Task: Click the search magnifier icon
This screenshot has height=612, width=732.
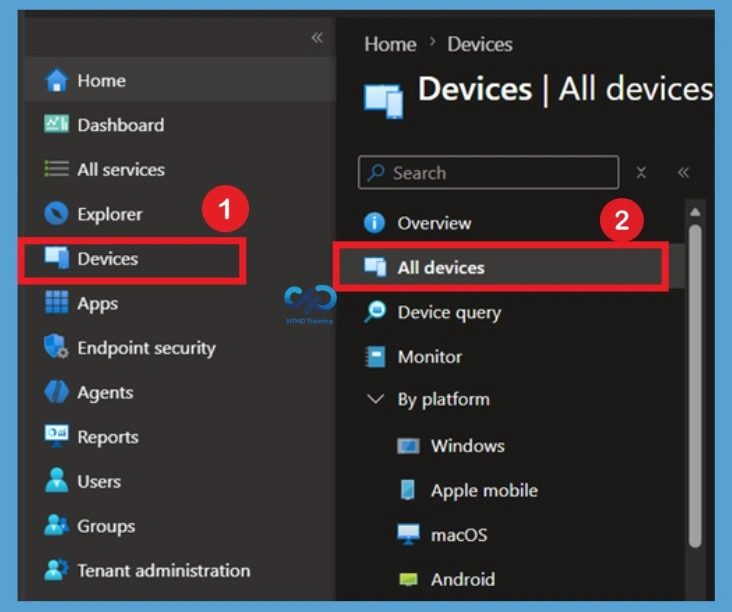Action: click(376, 172)
